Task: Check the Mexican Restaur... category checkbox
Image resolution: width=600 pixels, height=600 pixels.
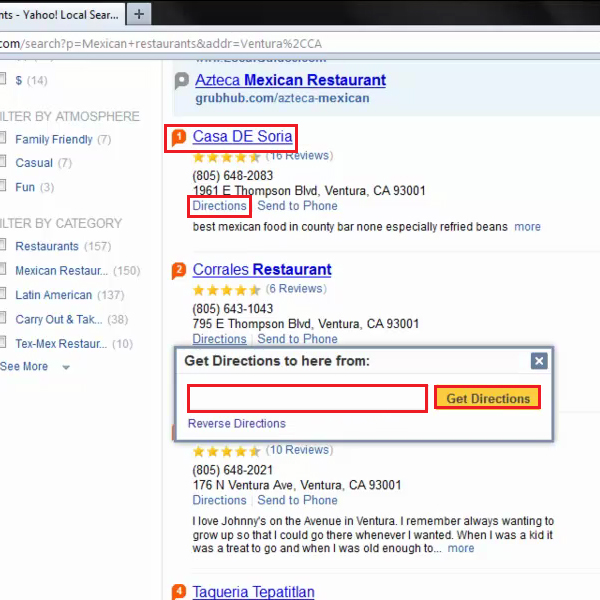Action: [x=3, y=269]
